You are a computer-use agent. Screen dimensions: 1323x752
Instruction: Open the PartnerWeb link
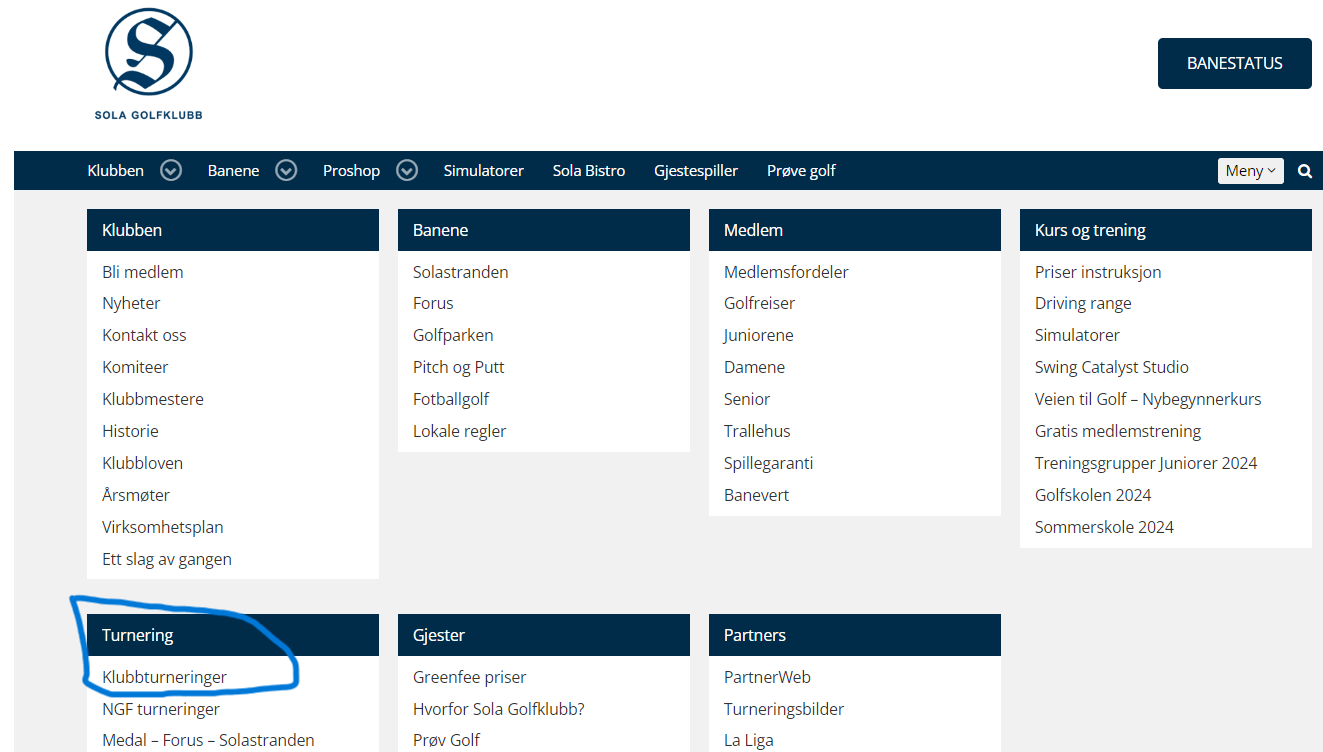click(x=767, y=677)
